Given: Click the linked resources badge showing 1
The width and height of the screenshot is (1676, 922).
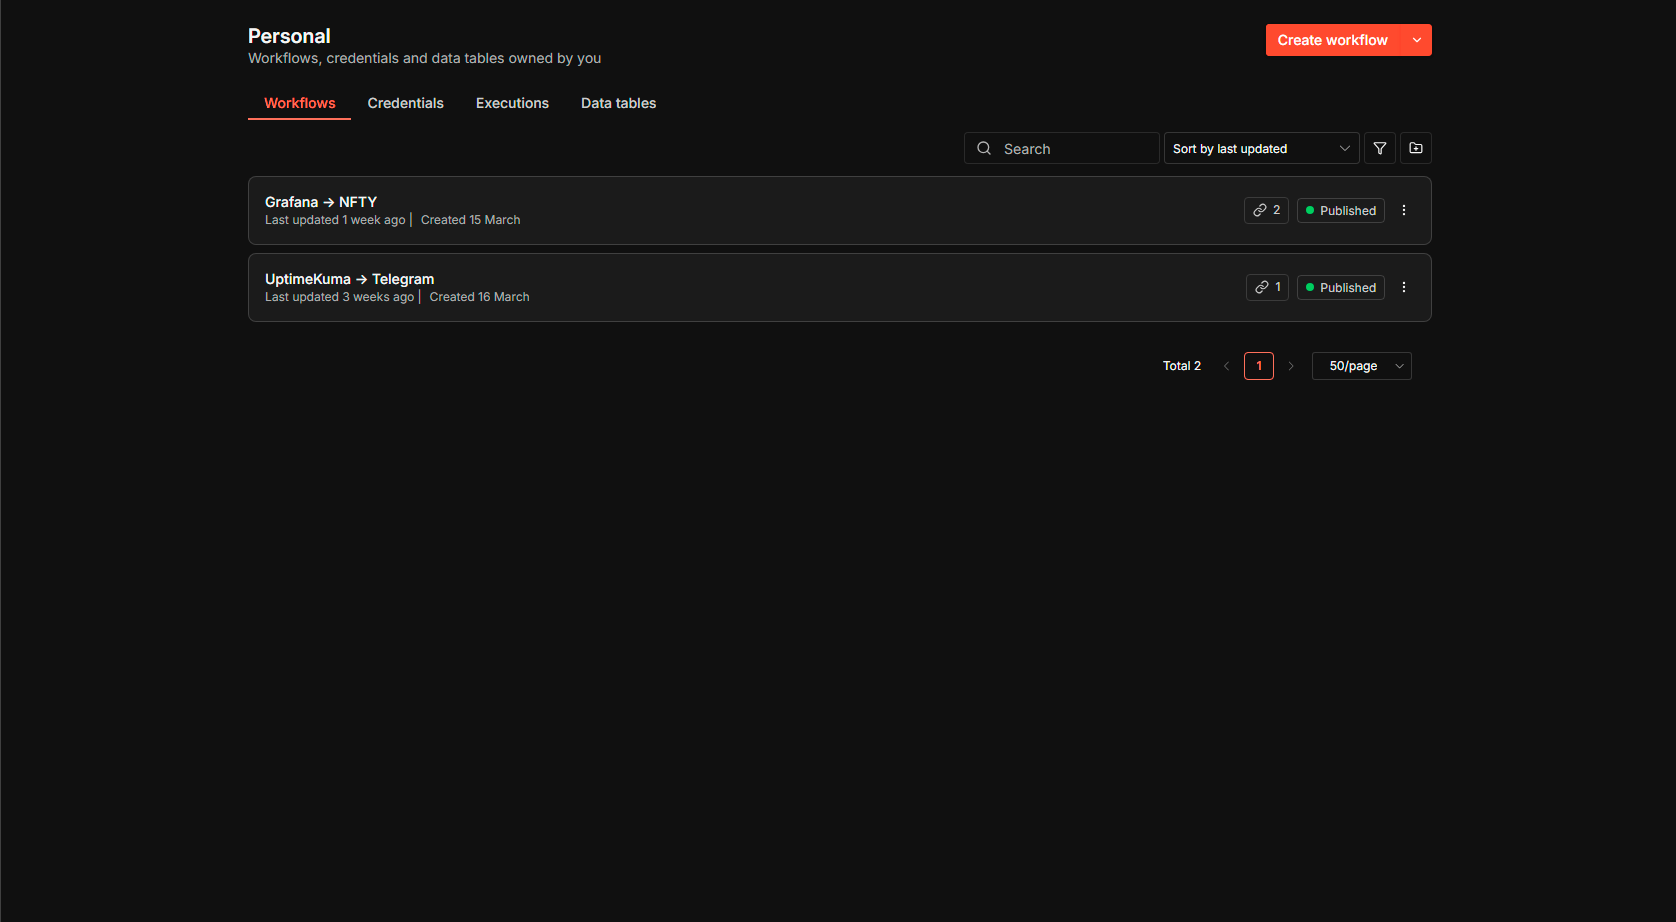Looking at the screenshot, I should click(1267, 287).
